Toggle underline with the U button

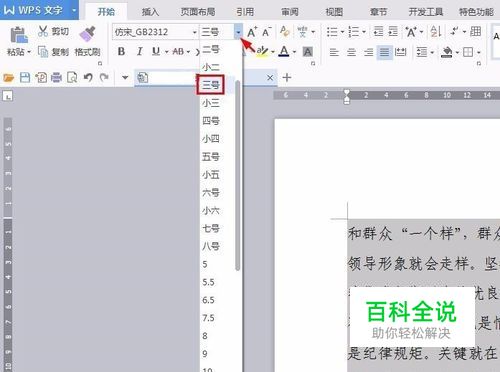156,51
